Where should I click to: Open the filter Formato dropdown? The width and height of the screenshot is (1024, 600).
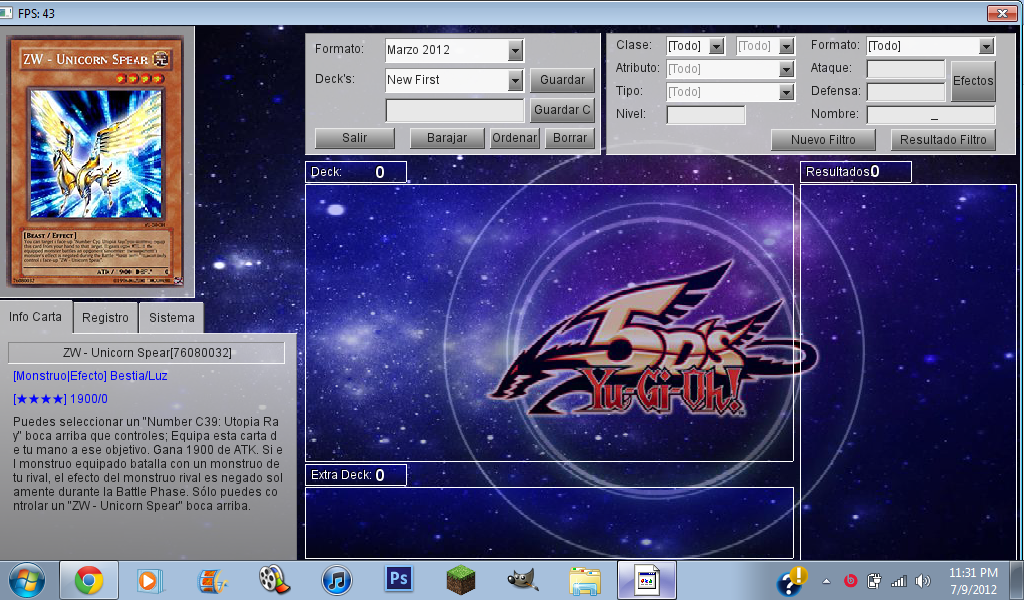tap(986, 46)
